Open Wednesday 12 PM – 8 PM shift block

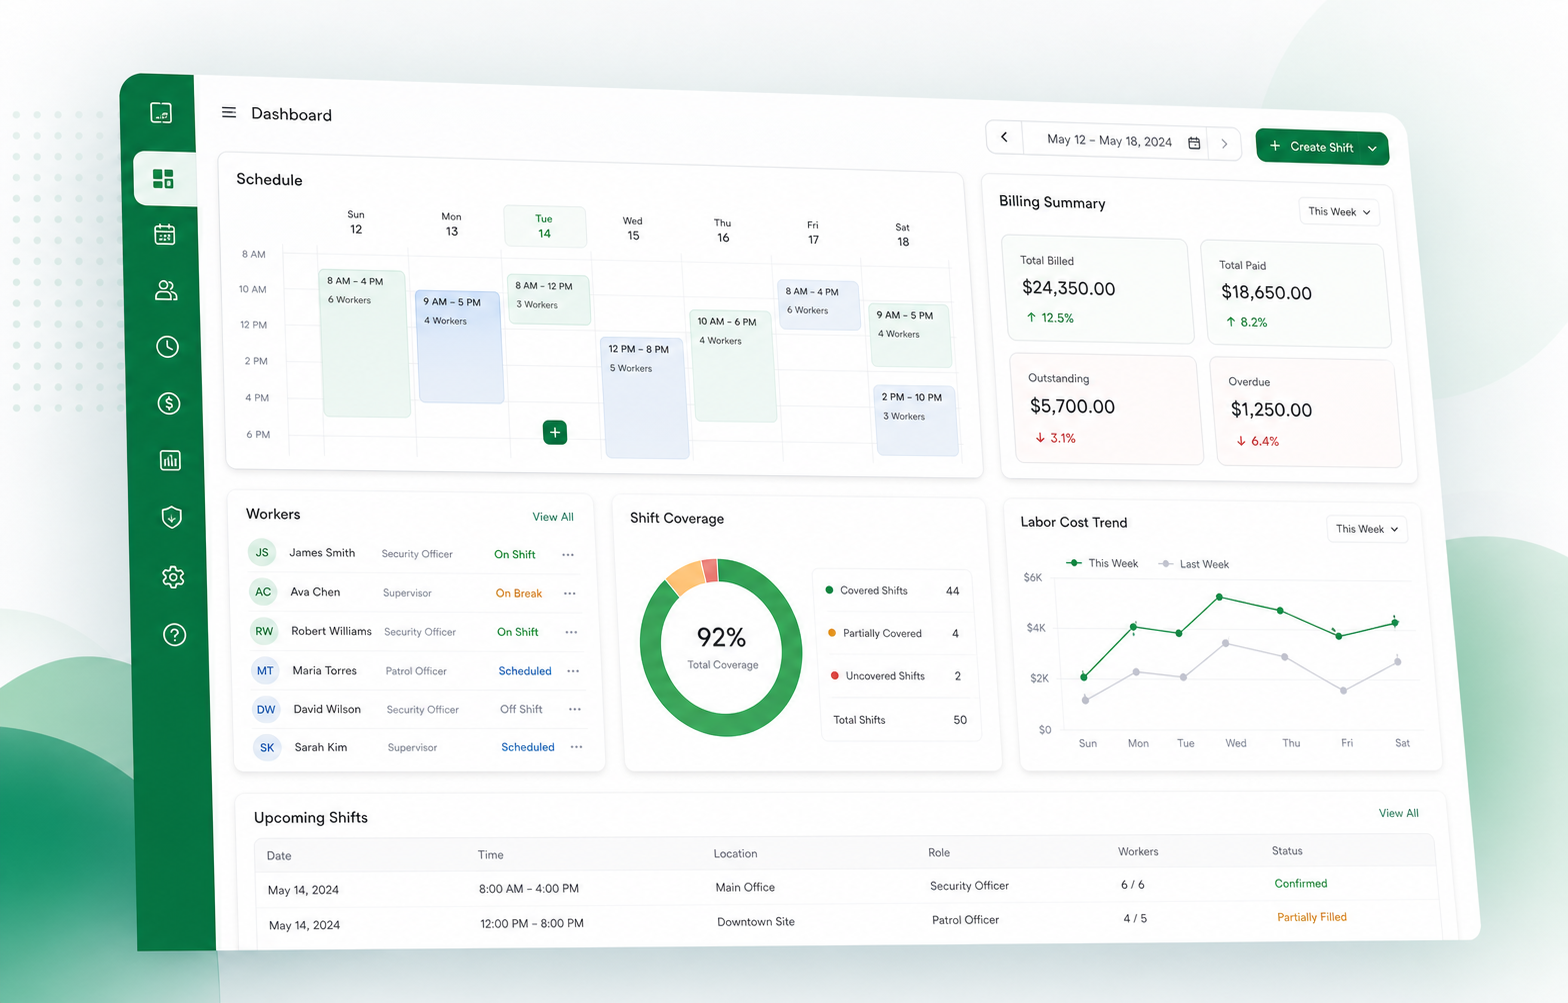point(645,398)
